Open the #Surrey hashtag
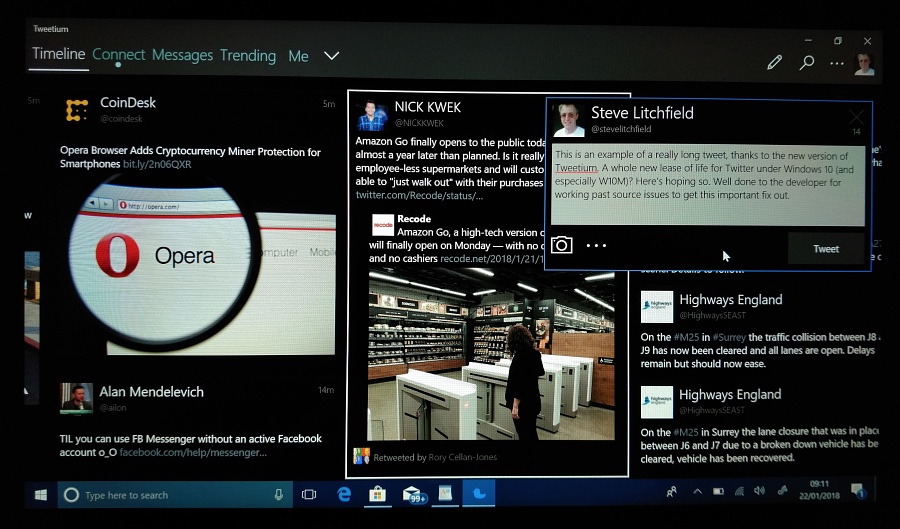The image size is (900, 529). coord(729,337)
